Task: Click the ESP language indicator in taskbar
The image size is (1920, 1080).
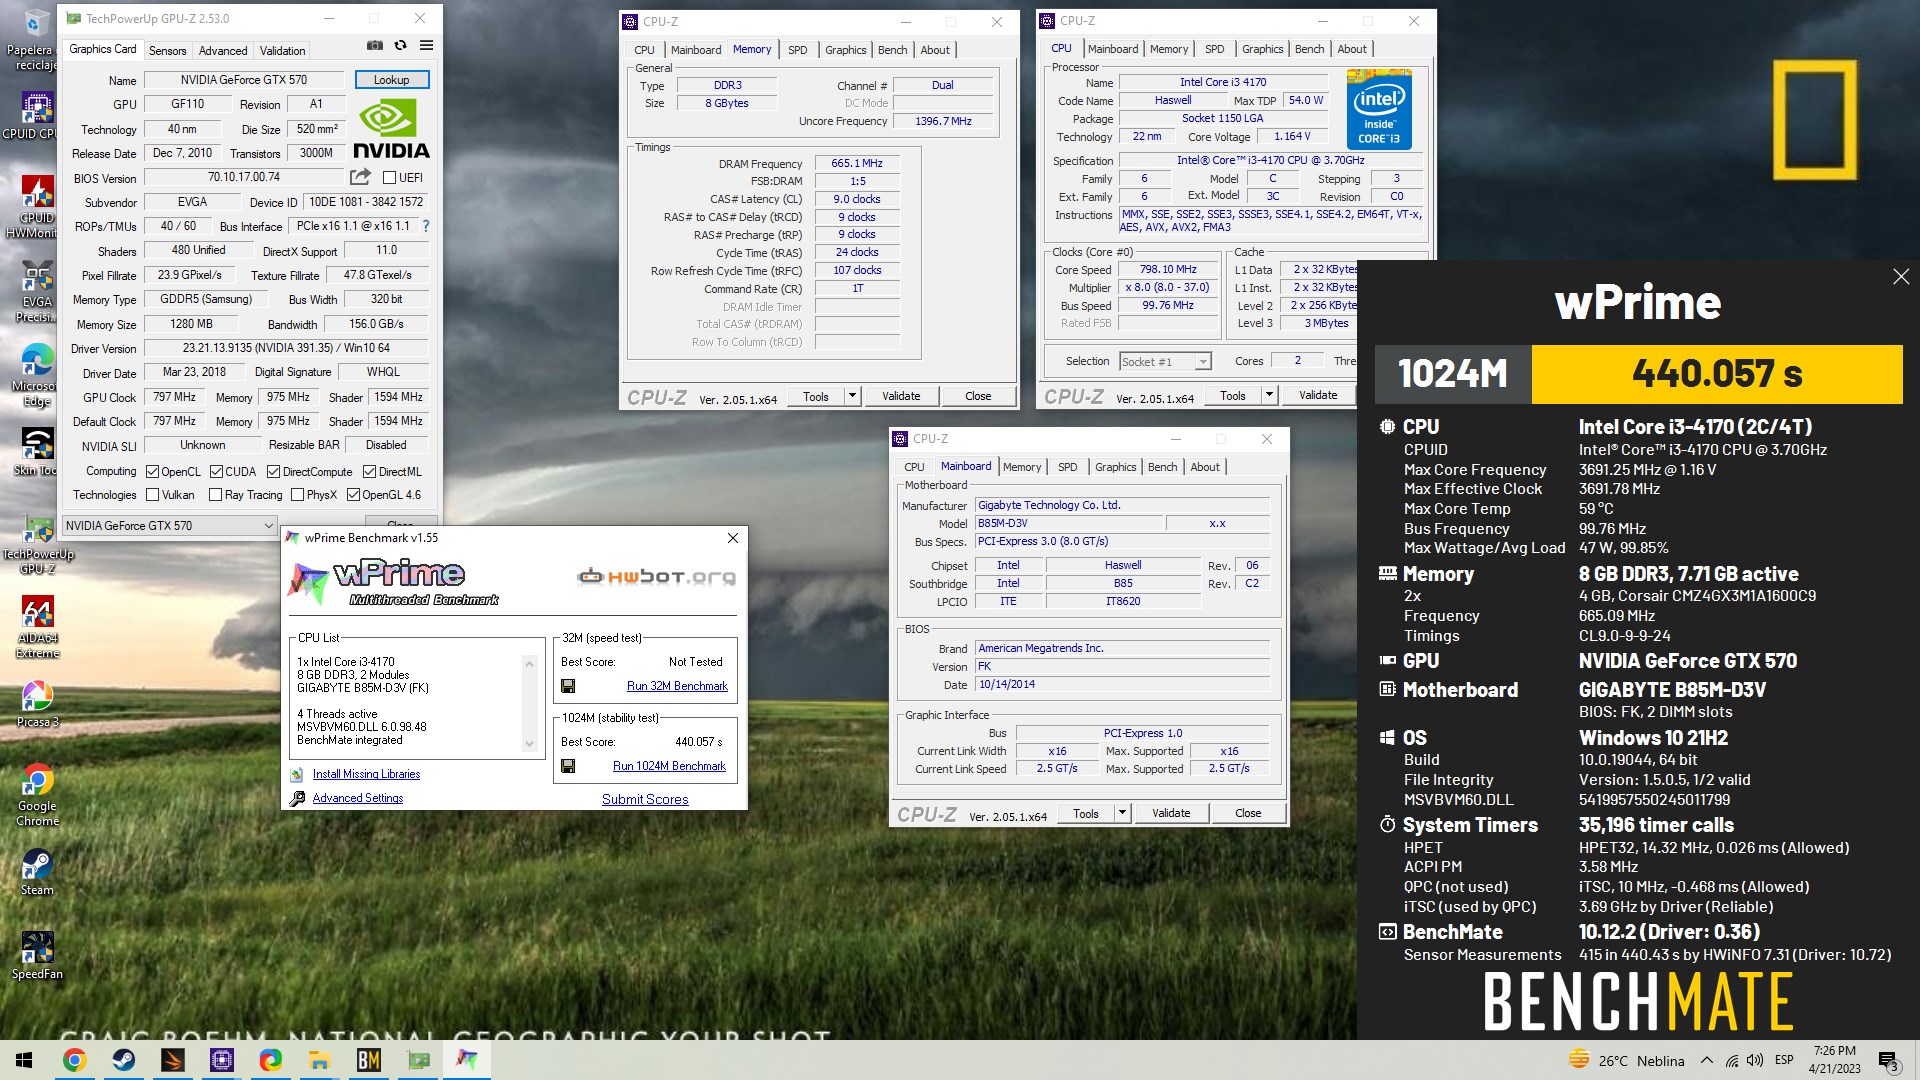Action: [x=1784, y=1060]
